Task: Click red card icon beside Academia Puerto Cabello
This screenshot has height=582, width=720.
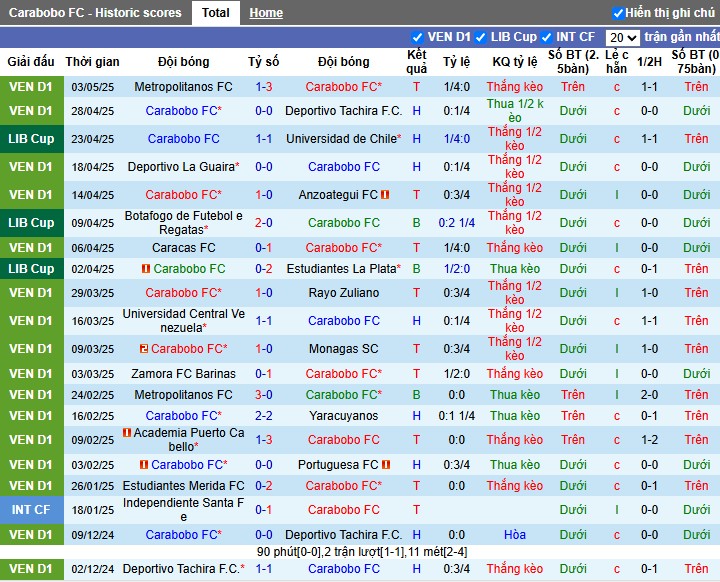Action: pyautogui.click(x=127, y=433)
